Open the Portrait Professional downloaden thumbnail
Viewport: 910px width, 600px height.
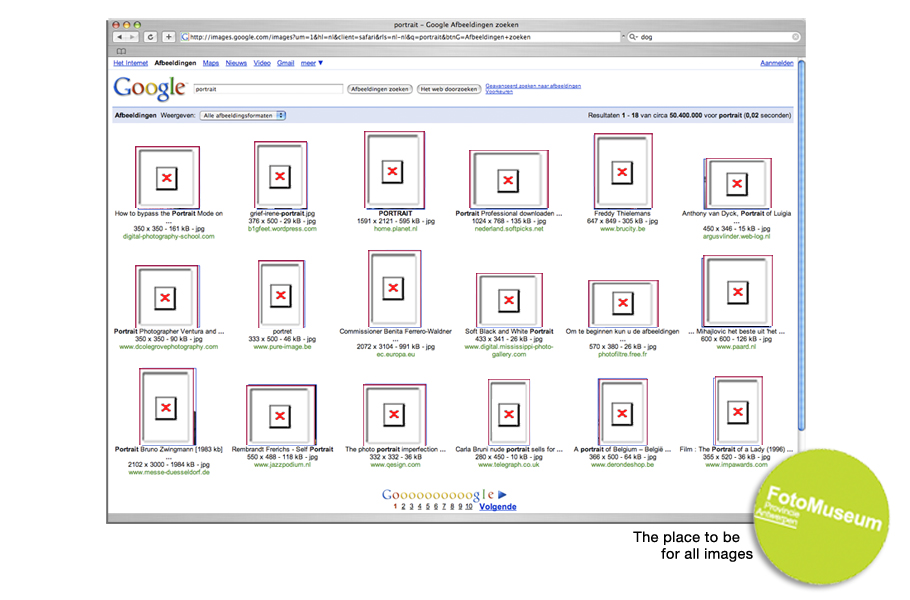[x=508, y=180]
